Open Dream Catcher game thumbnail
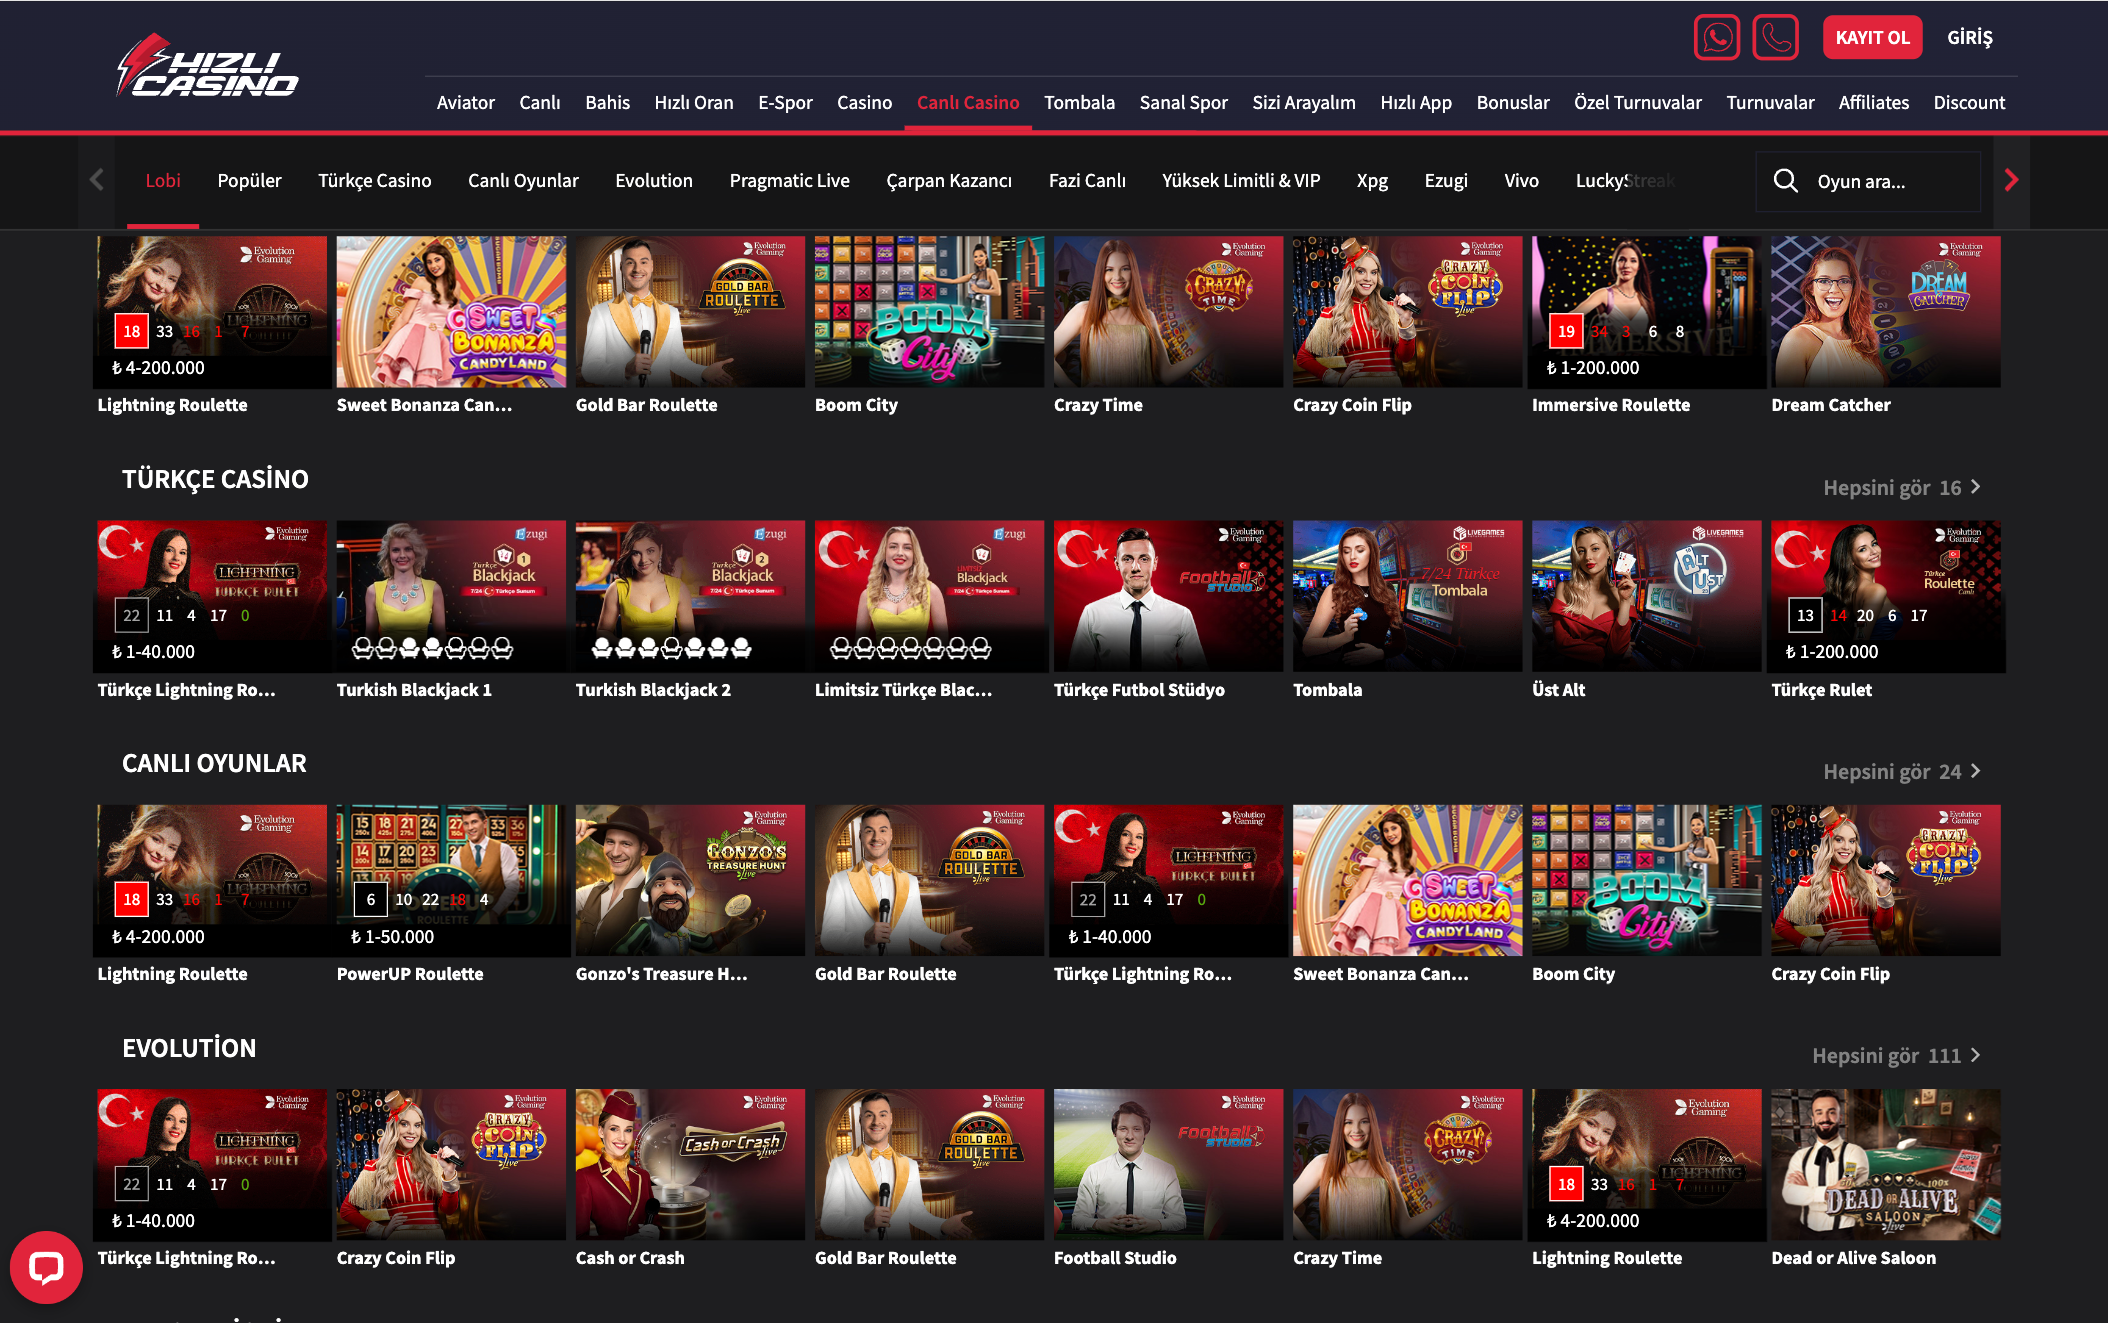 pos(1886,312)
